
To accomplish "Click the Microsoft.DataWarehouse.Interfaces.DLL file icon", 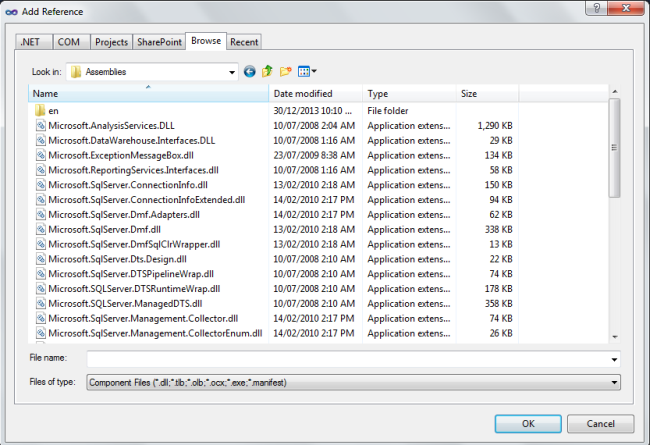I will 41,140.
